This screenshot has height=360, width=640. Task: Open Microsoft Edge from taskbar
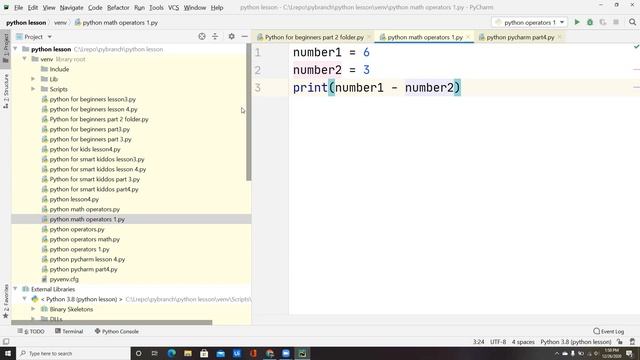coord(171,353)
